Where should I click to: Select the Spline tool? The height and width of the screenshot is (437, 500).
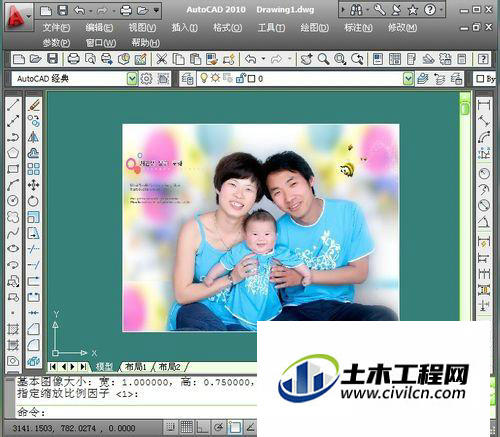pyautogui.click(x=13, y=233)
